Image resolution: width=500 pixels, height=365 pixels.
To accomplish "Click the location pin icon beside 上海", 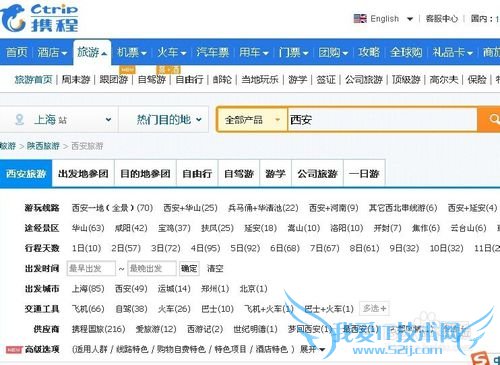I will (x=19, y=119).
